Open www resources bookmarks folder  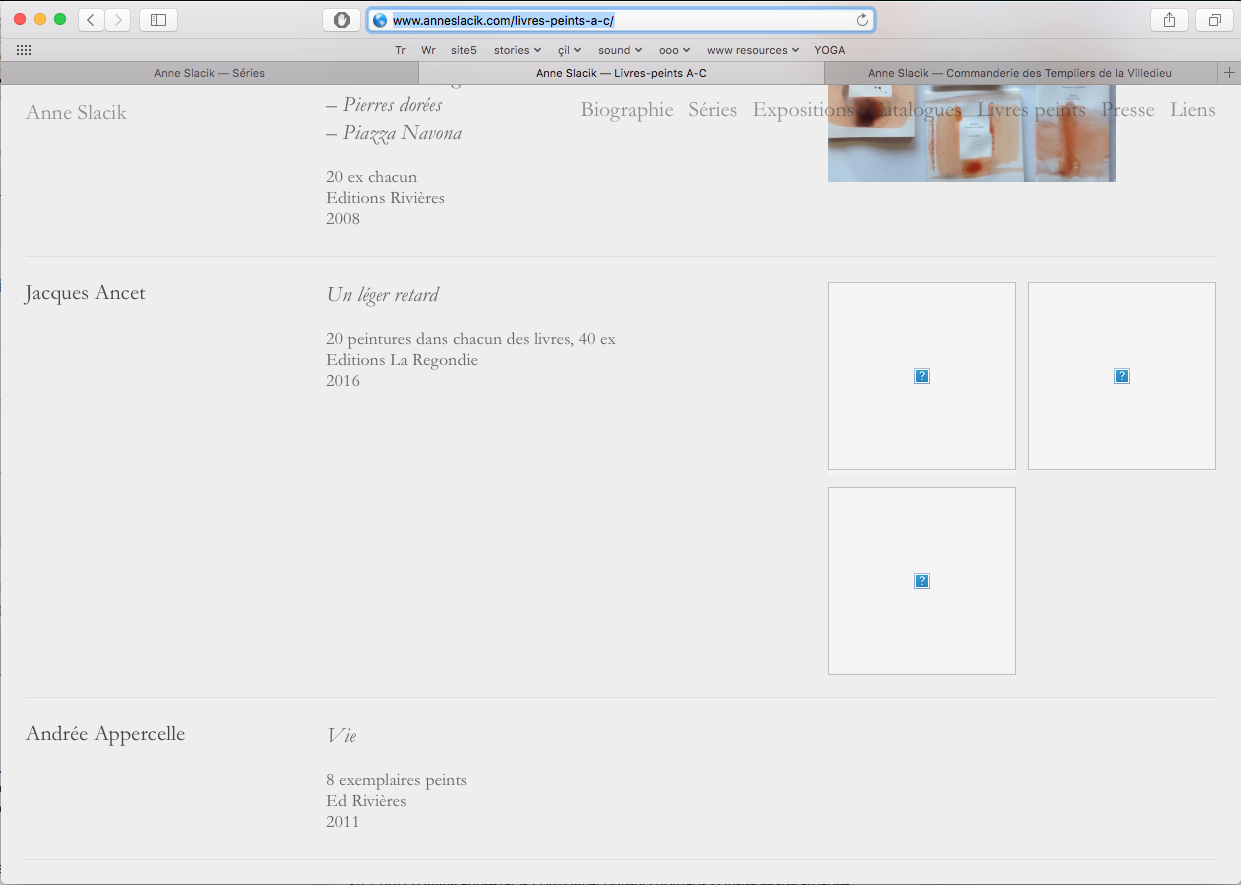pyautogui.click(x=752, y=50)
